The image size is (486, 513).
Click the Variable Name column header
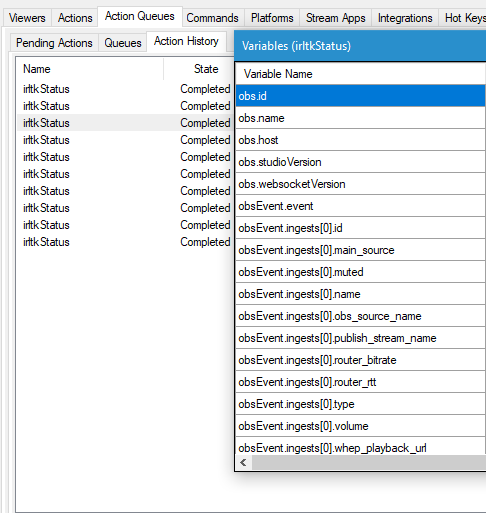coord(360,74)
